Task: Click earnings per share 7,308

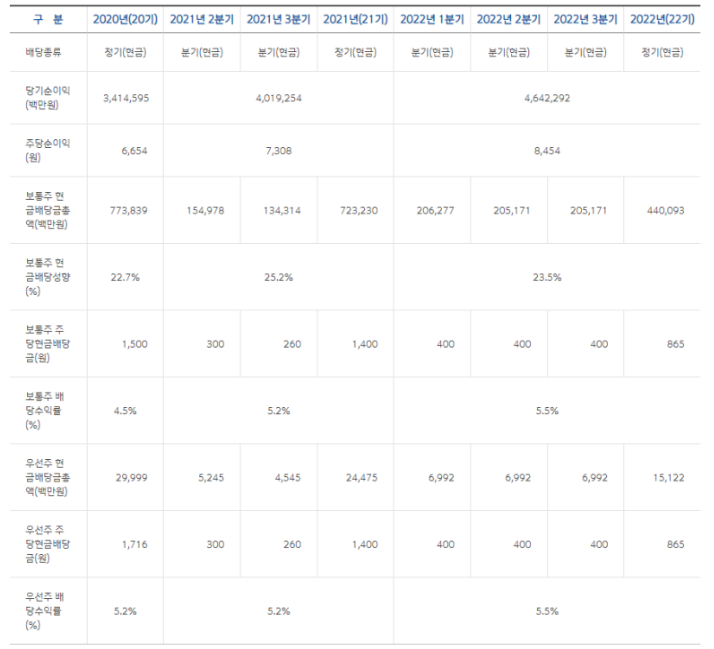Action: point(279,151)
